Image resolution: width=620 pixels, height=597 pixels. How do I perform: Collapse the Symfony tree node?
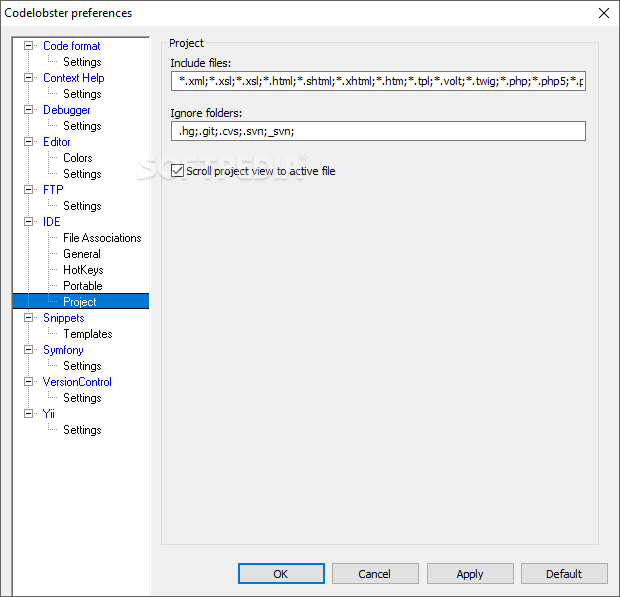[x=28, y=350]
